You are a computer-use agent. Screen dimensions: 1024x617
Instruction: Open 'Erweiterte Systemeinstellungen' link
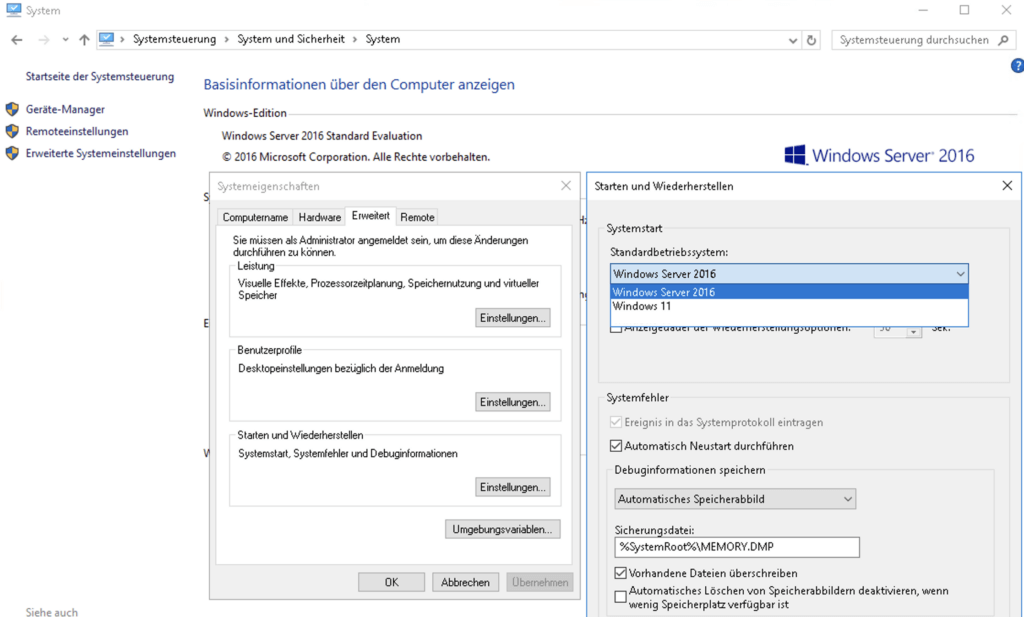pyautogui.click(x=100, y=154)
